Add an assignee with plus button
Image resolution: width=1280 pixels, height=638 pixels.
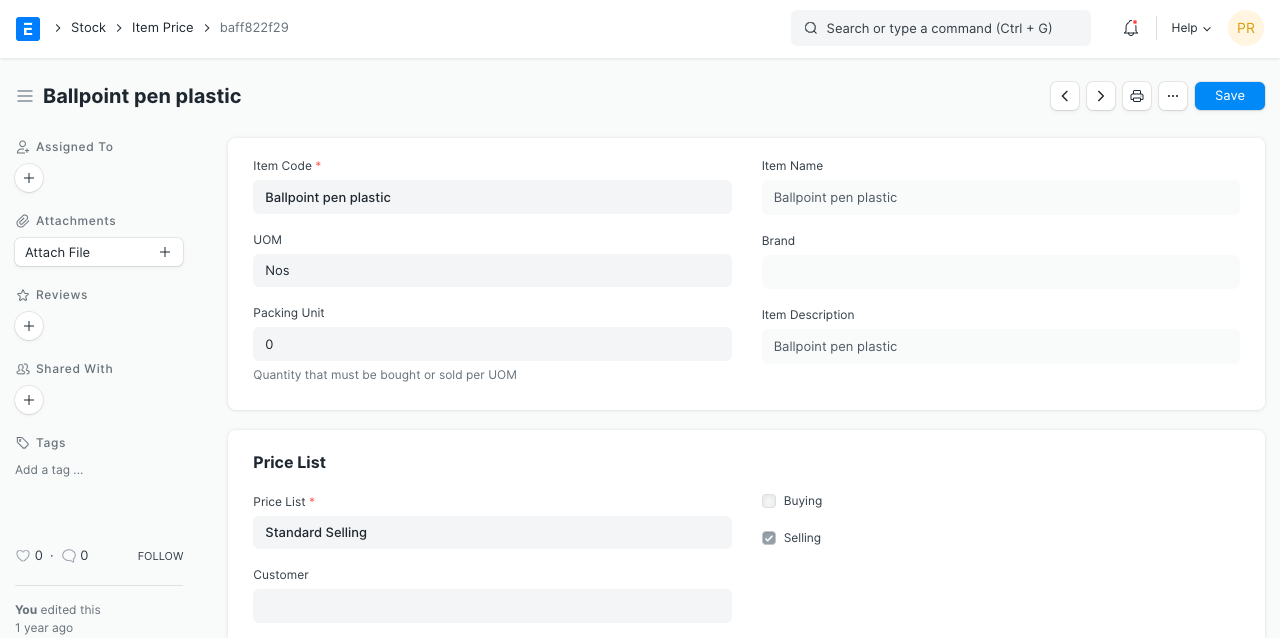pos(29,178)
